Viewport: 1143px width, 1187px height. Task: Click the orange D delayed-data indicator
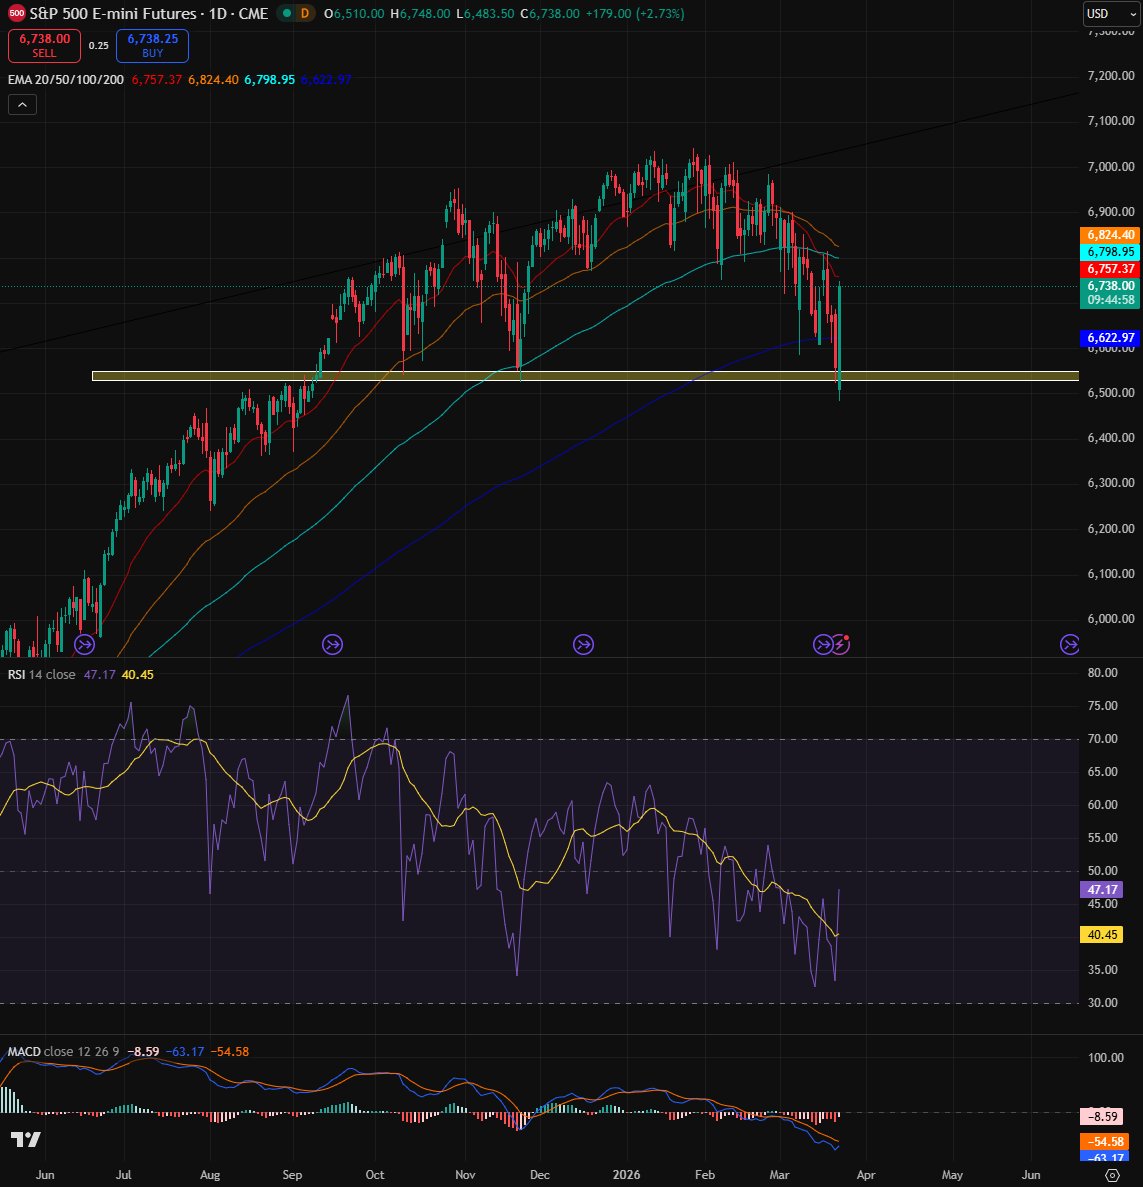click(x=305, y=14)
